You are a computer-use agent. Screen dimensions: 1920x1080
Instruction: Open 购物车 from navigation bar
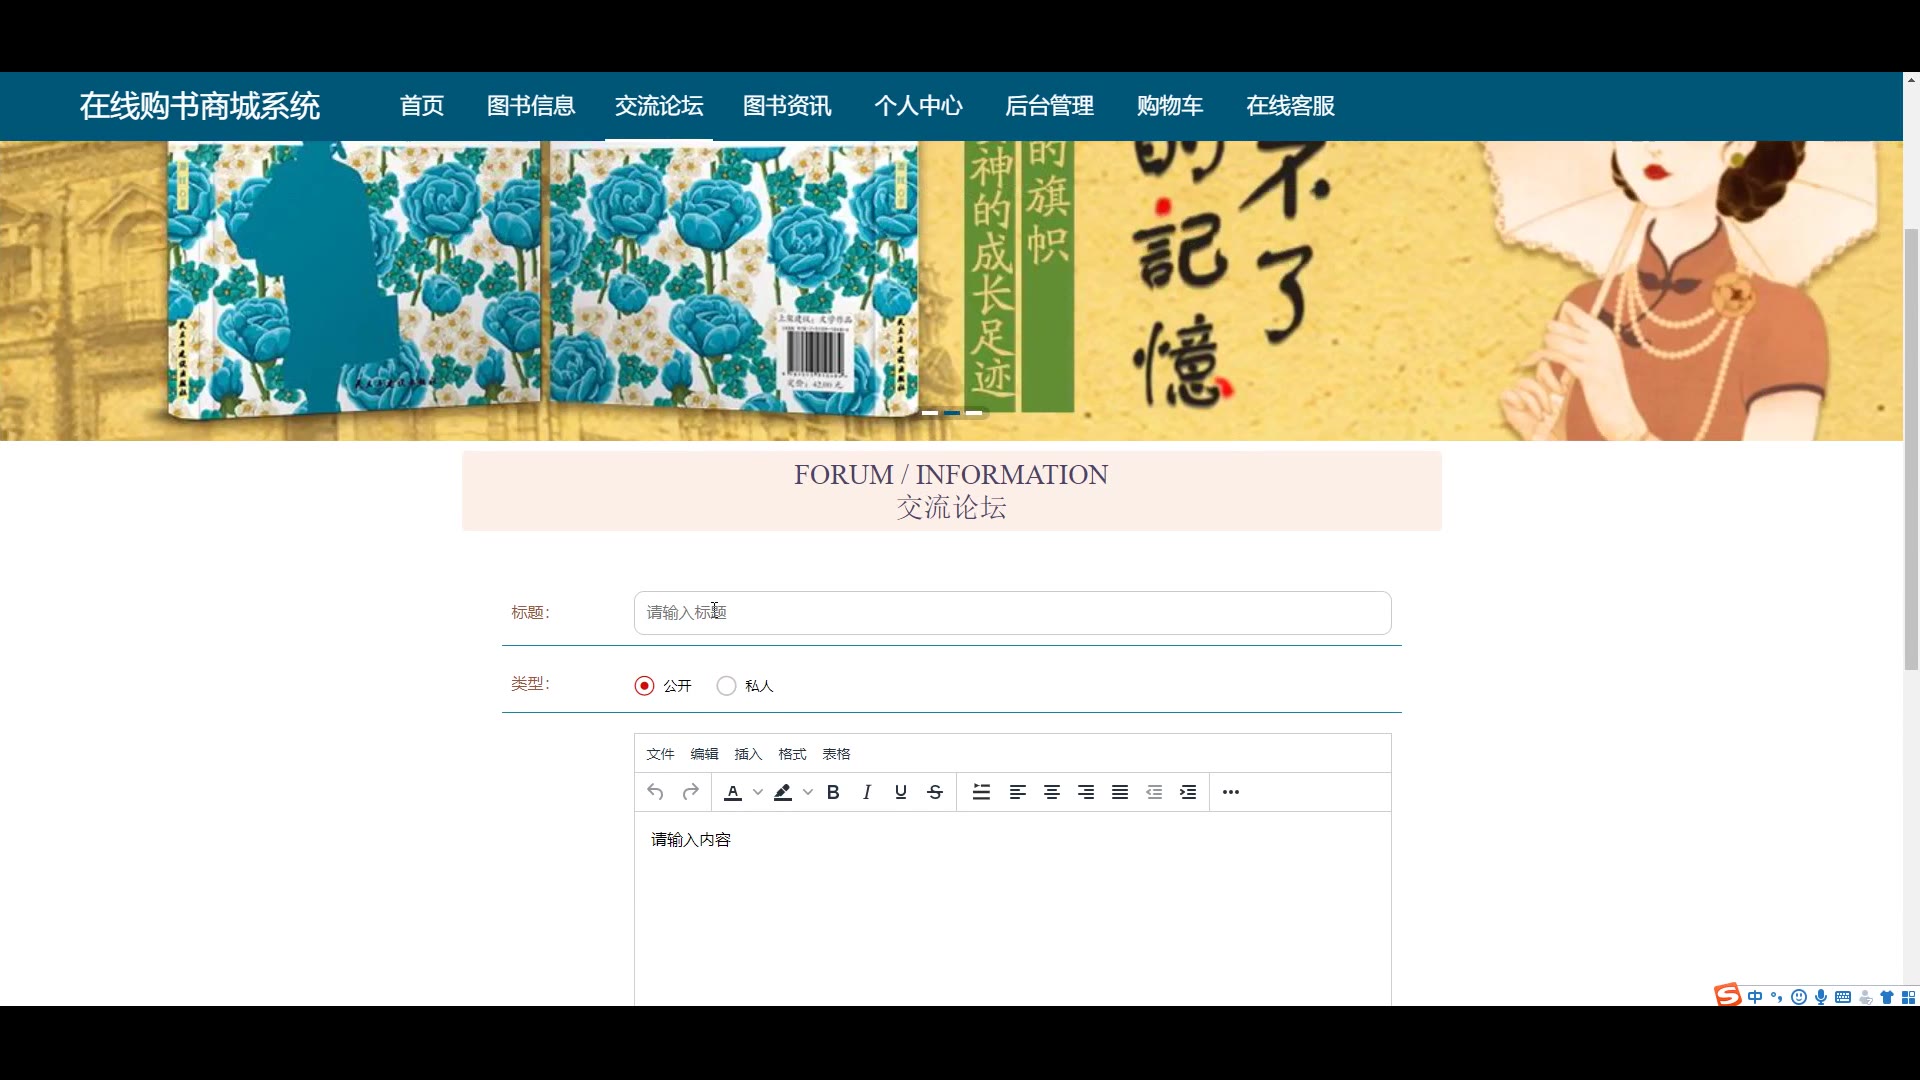[x=1170, y=106]
